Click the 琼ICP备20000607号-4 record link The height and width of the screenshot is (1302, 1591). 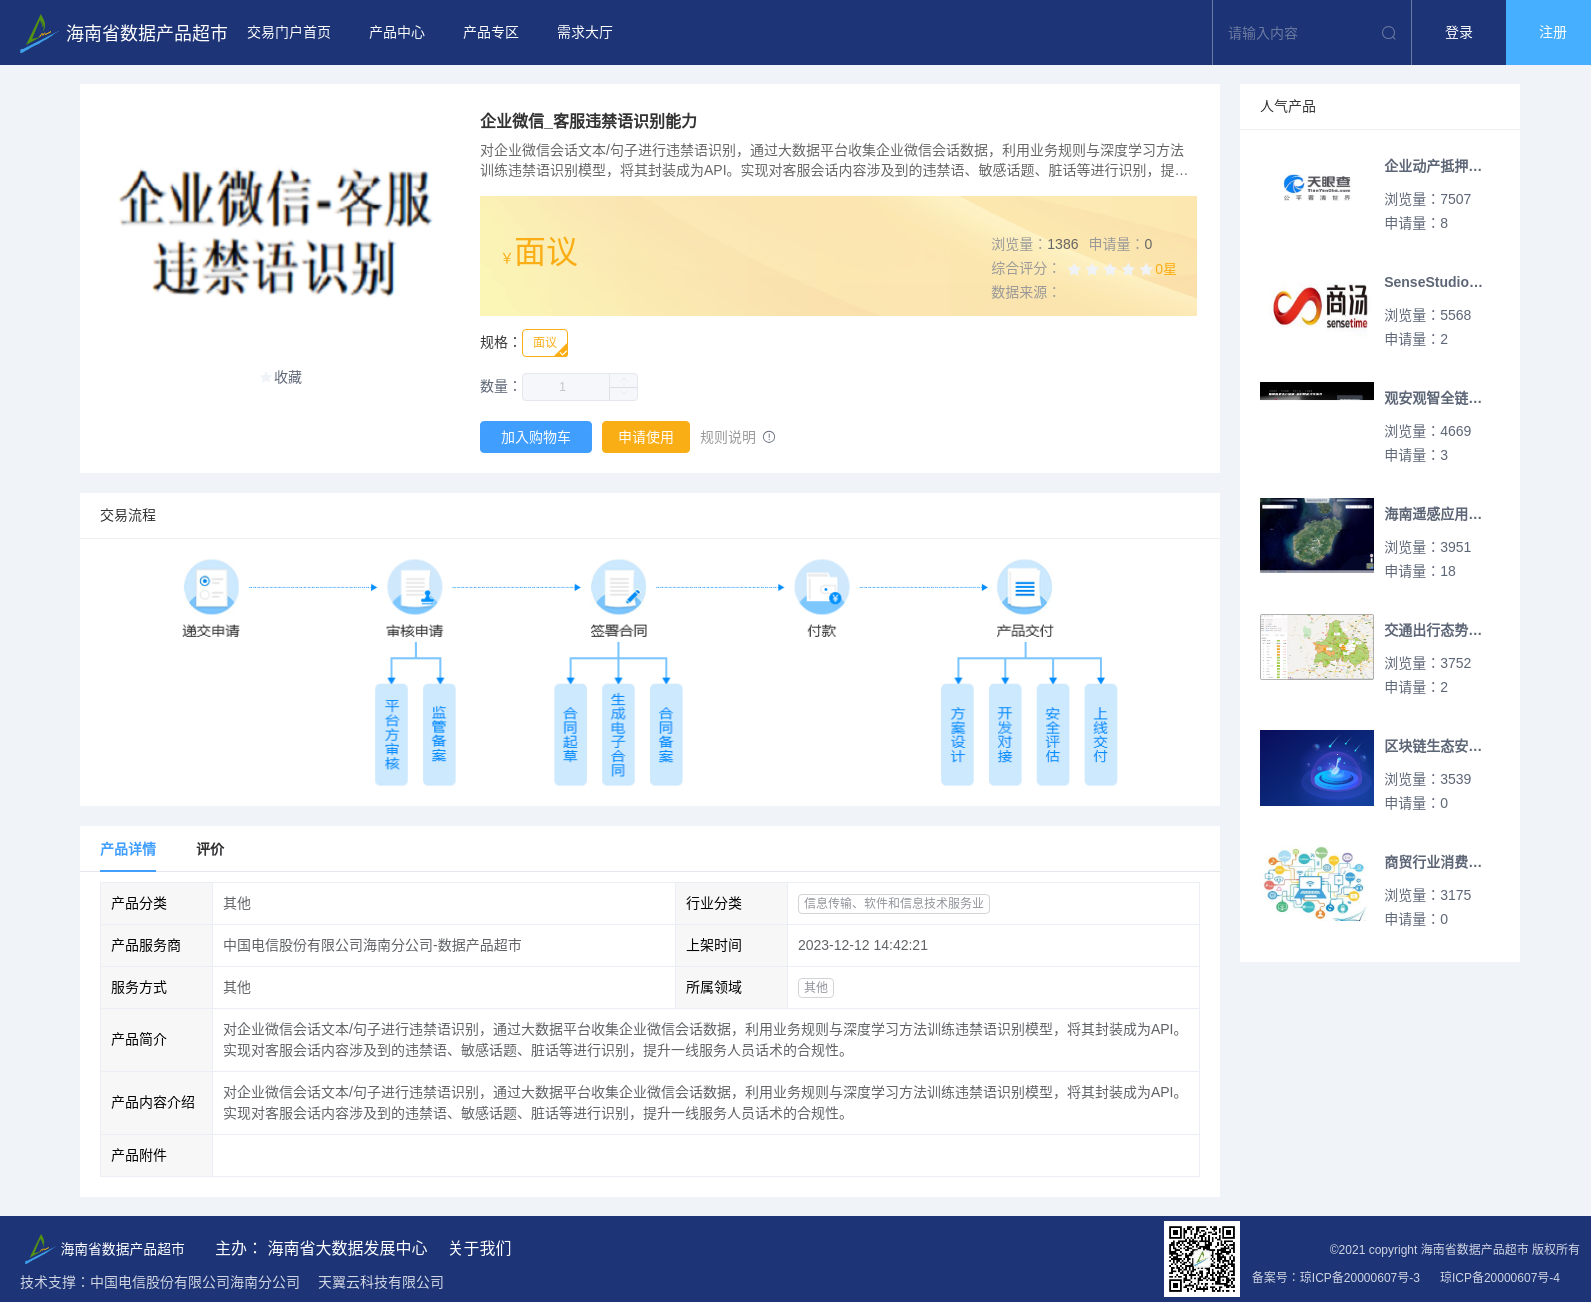(x=1500, y=1278)
